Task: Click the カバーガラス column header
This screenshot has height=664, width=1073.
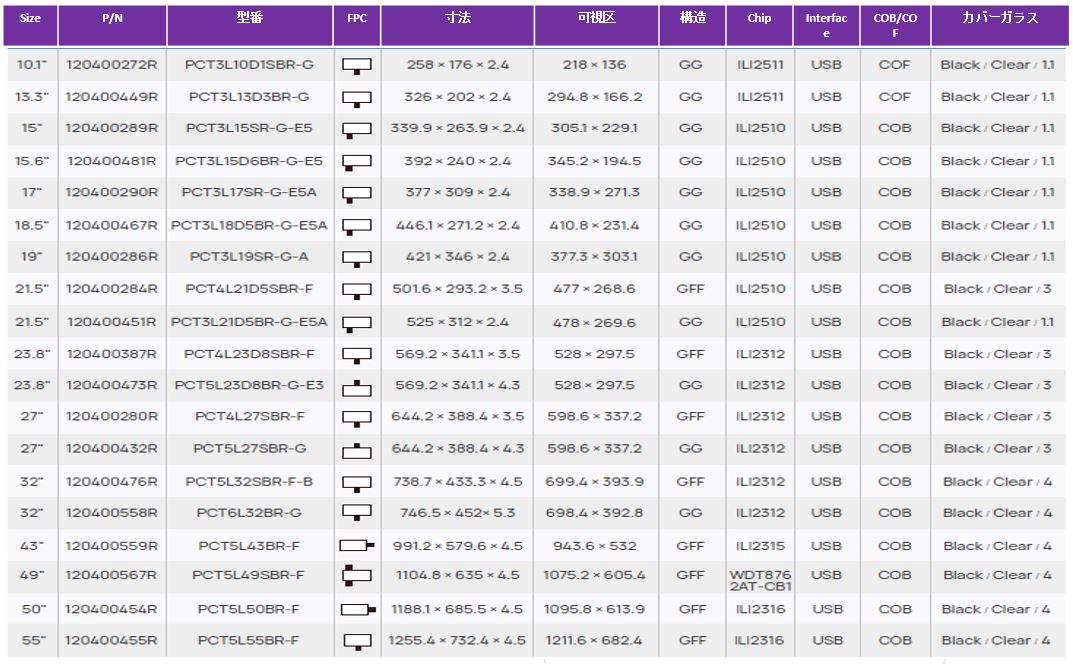Action: pyautogui.click(x=999, y=25)
